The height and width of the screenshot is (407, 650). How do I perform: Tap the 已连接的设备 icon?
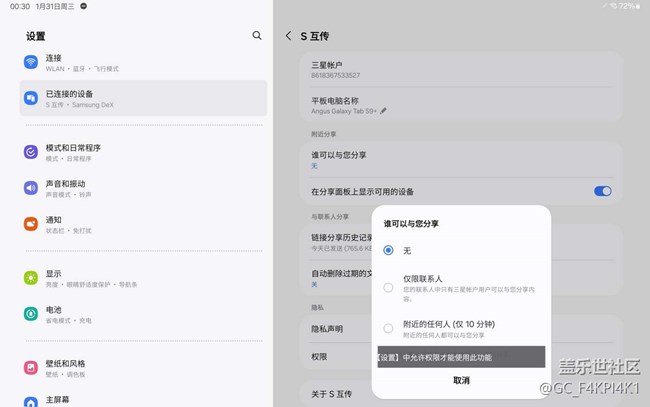tap(31, 98)
